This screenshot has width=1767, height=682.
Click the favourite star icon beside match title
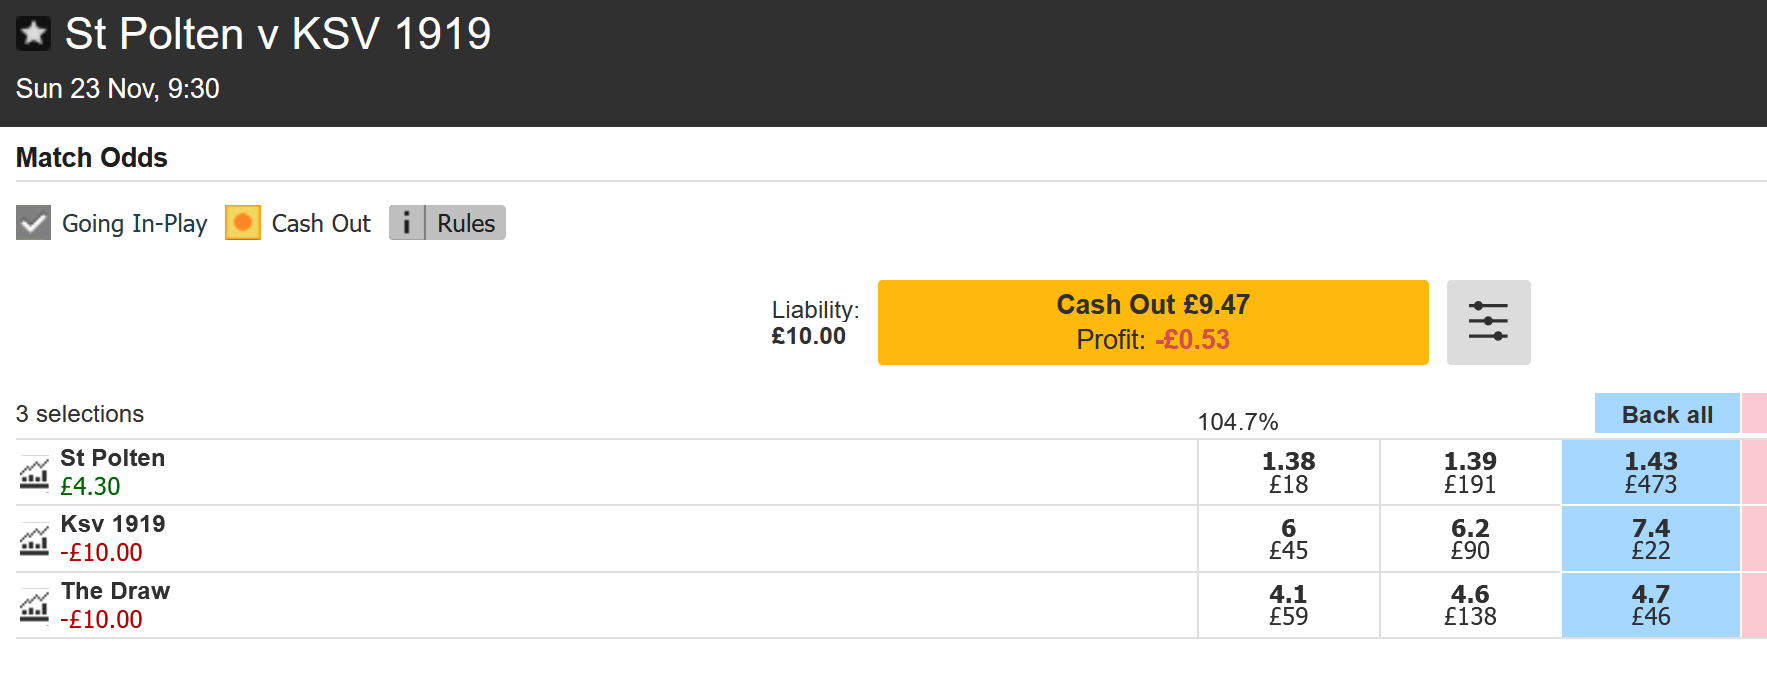coord(33,34)
